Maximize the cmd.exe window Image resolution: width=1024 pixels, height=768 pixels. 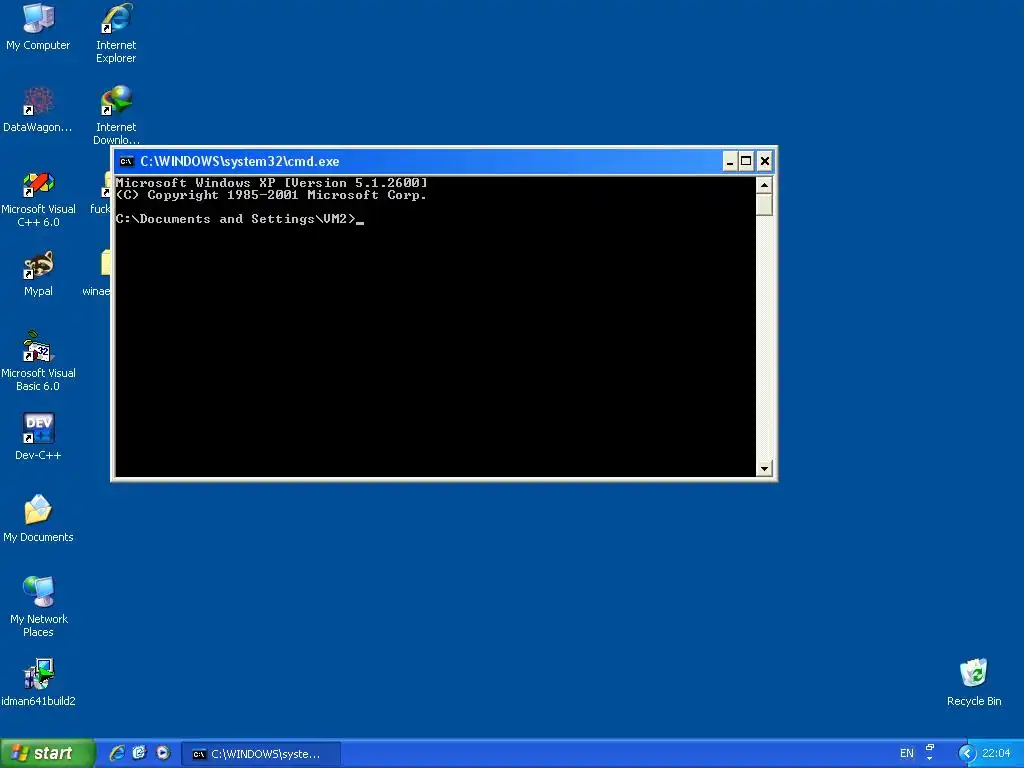click(746, 161)
